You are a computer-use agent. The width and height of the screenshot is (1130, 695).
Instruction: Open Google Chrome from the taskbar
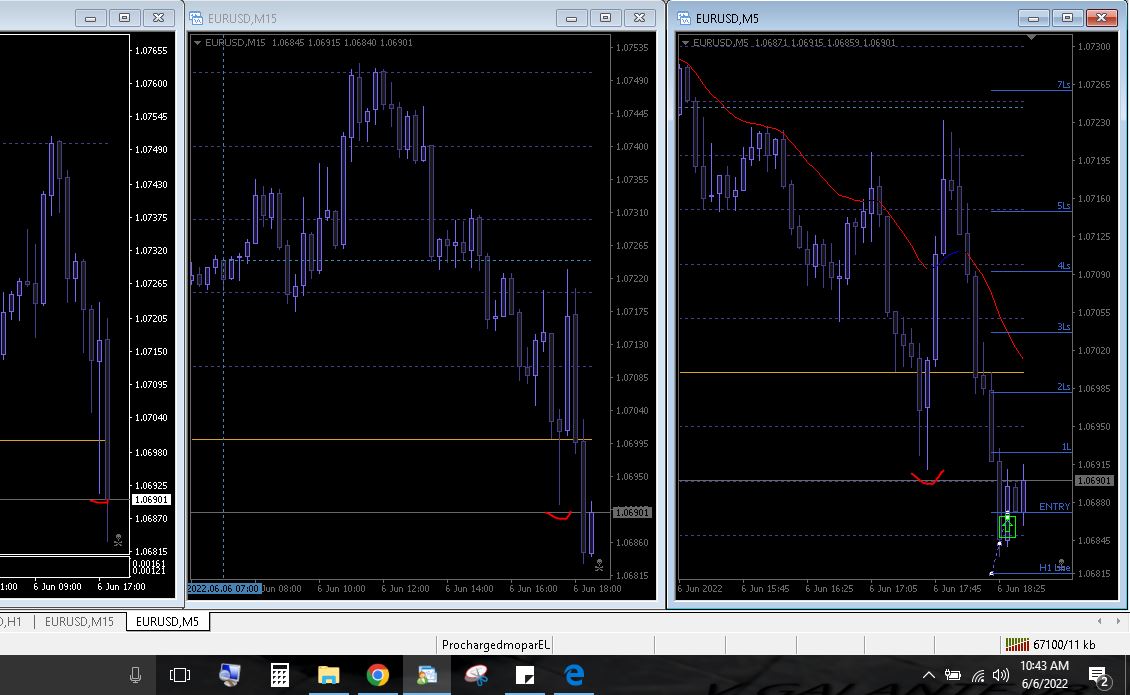[377, 676]
